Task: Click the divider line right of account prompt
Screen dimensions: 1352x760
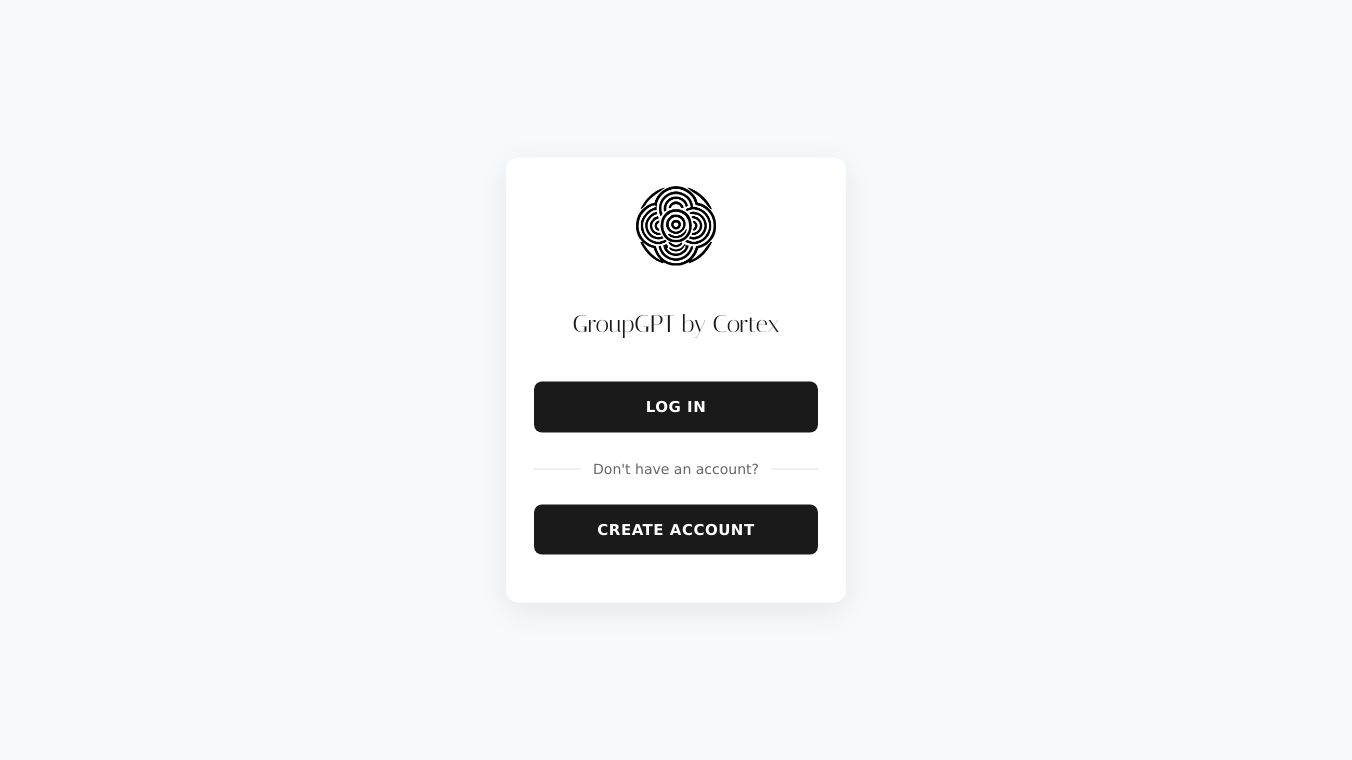Action: [794, 469]
